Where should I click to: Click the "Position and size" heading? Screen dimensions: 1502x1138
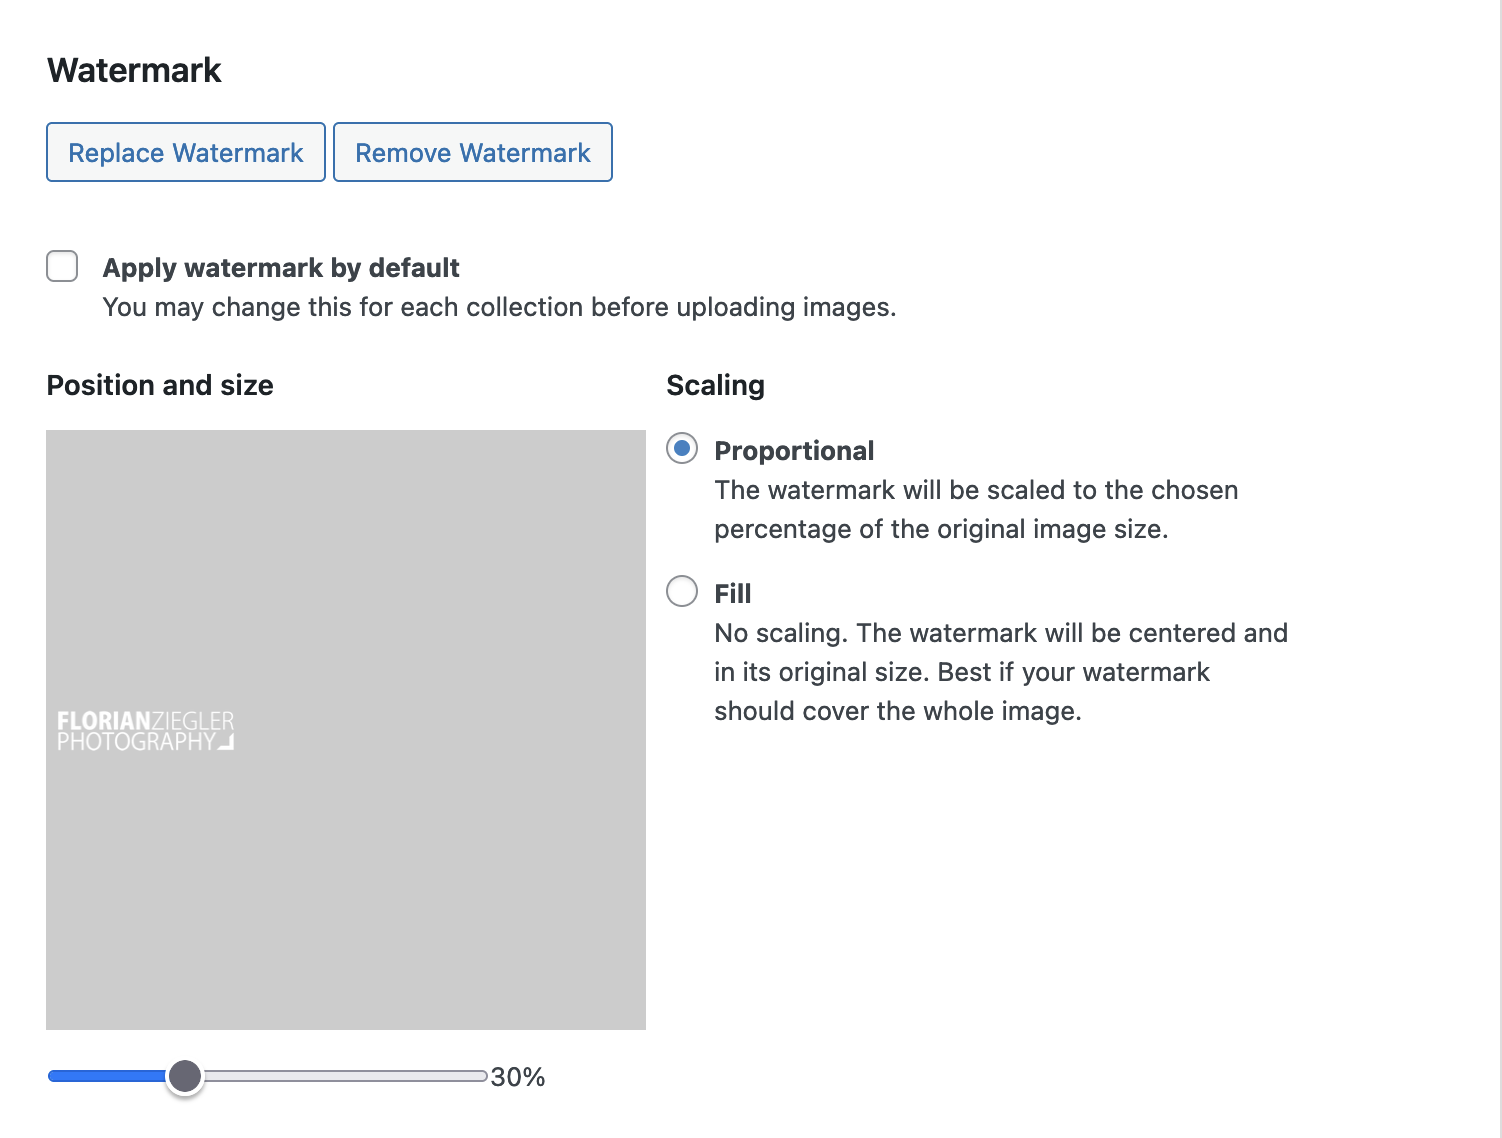(160, 385)
